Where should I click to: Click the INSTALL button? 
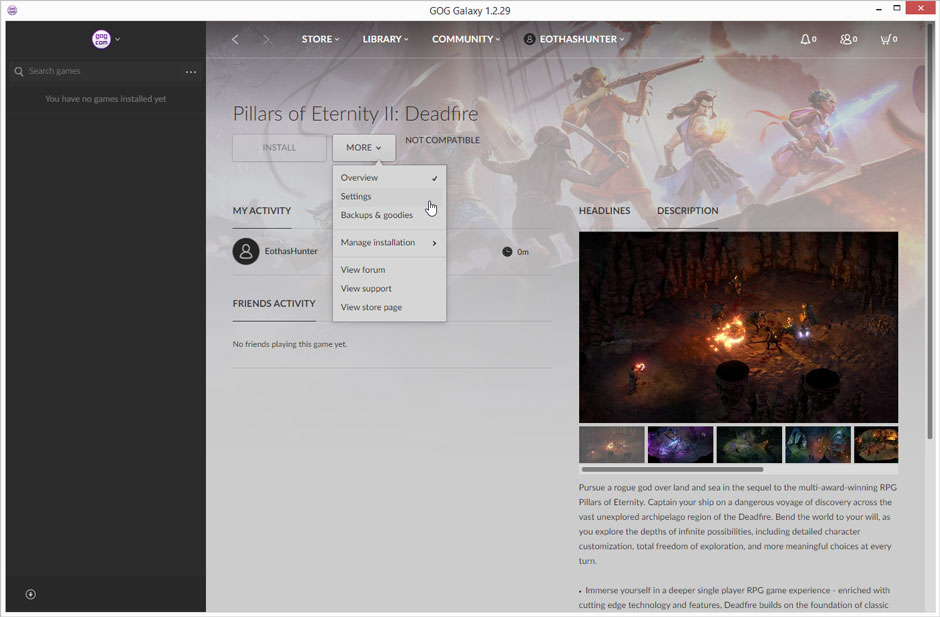279,148
